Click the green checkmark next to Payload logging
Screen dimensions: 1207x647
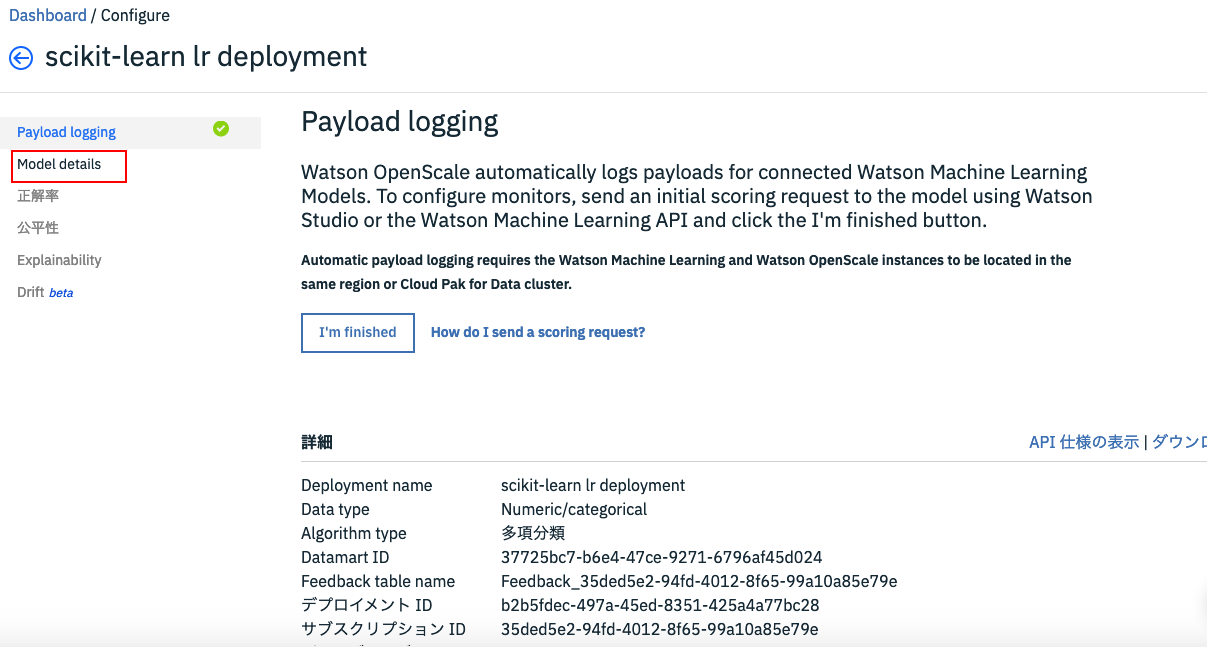tap(221, 128)
